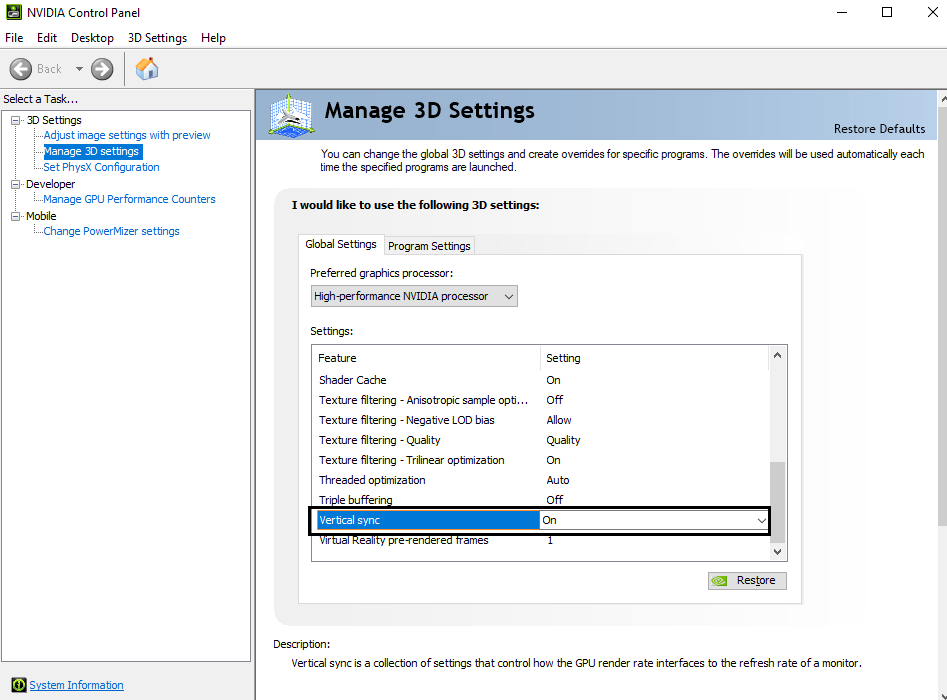Viewport: 947px width, 700px height.
Task: Open Manage GPU Performance Counters
Action: (x=129, y=199)
